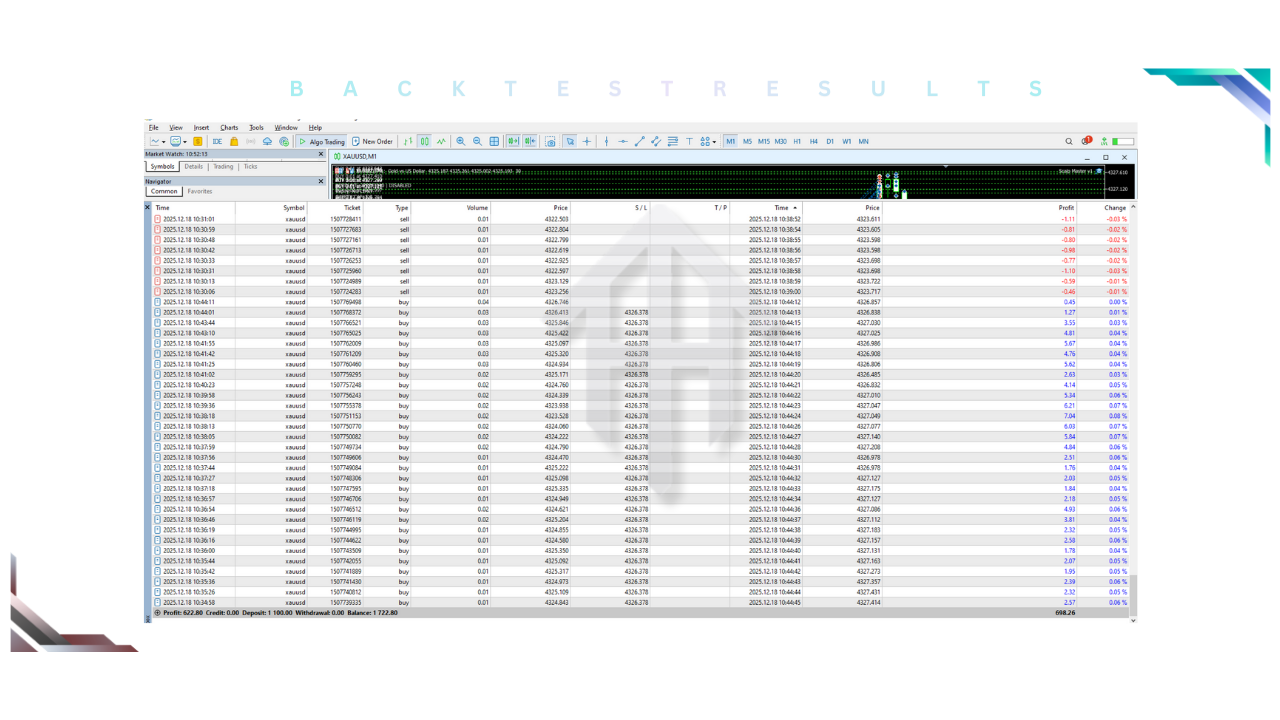1280x720 pixels.
Task: Close the Market Watch panel
Action: coord(321,154)
